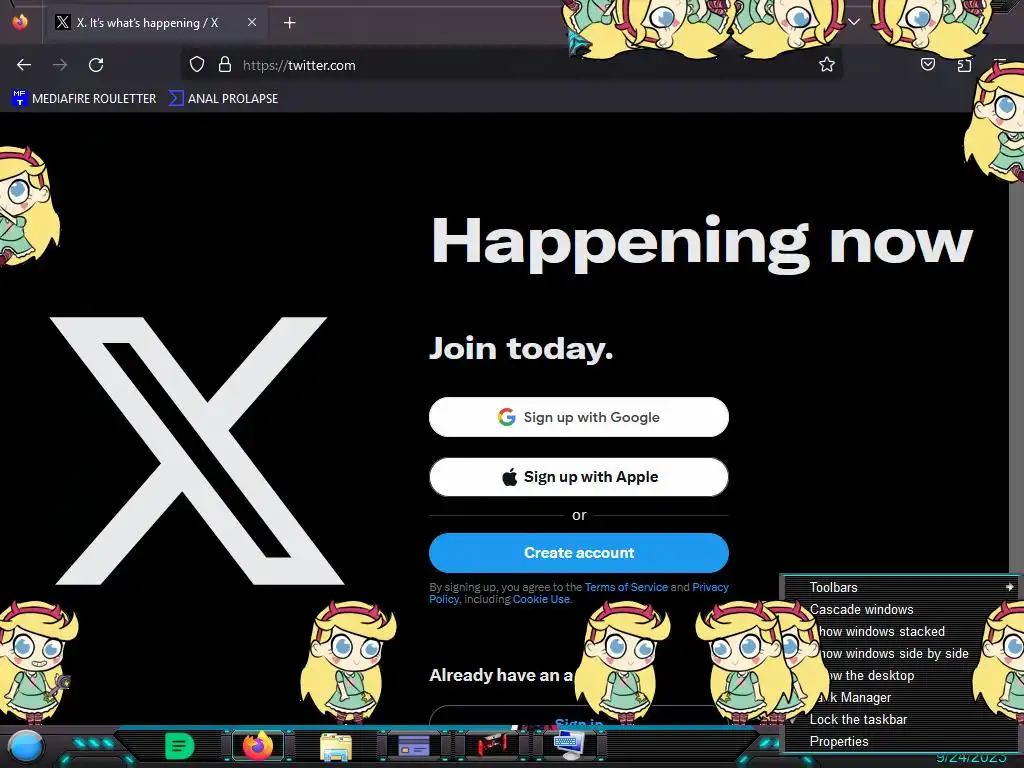
Task: Click the address bar showing twitter.com
Action: 509,65
